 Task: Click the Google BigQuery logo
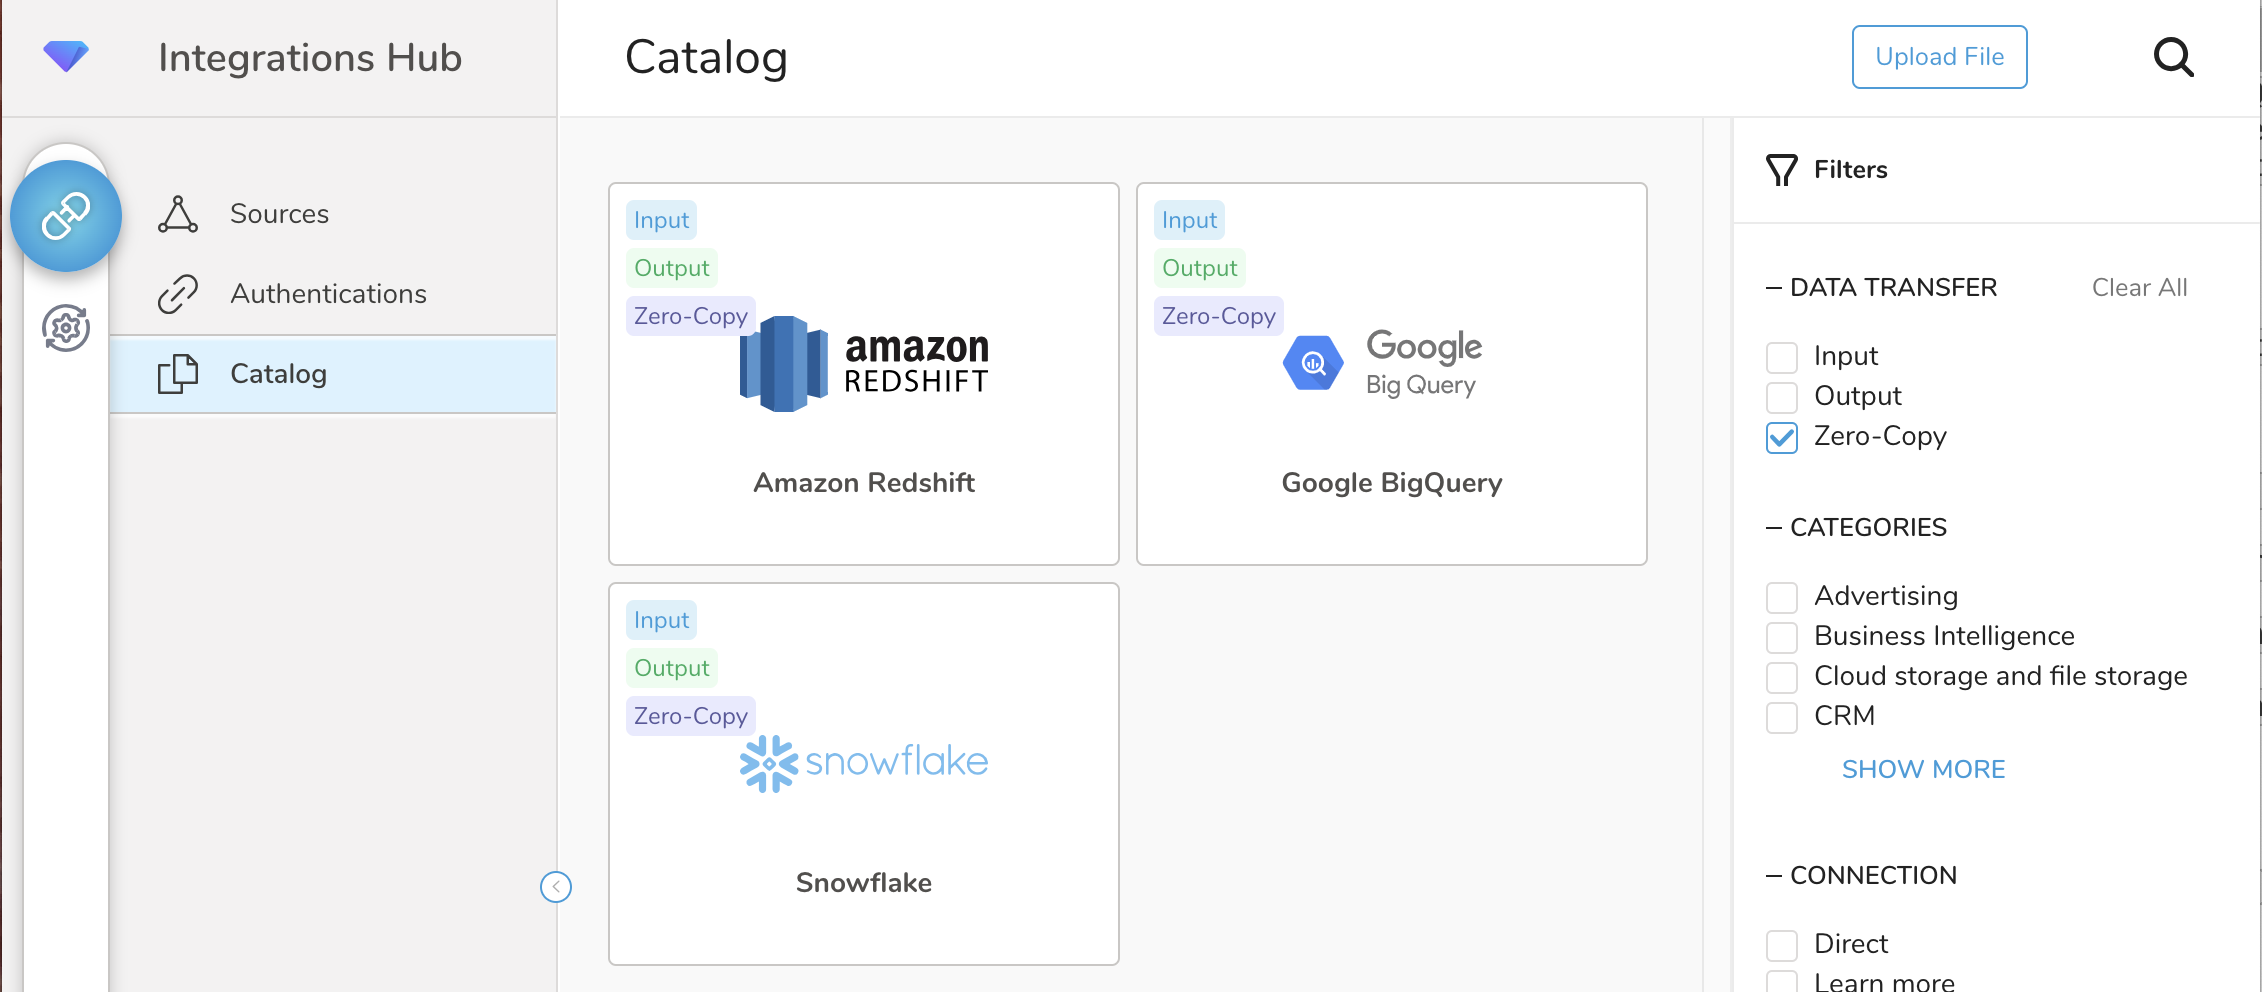point(1383,364)
